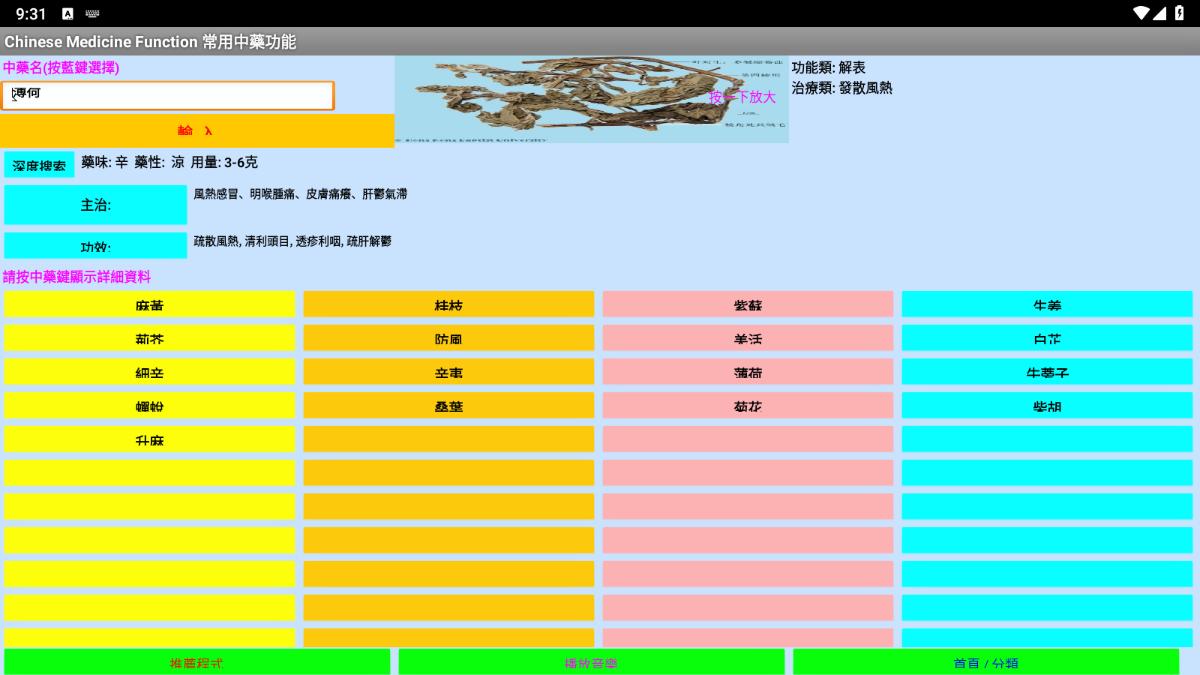Screen dimensions: 1200x675
Task: Click the 中藥名(按藍鍵選擇) label
Action: 61,68
